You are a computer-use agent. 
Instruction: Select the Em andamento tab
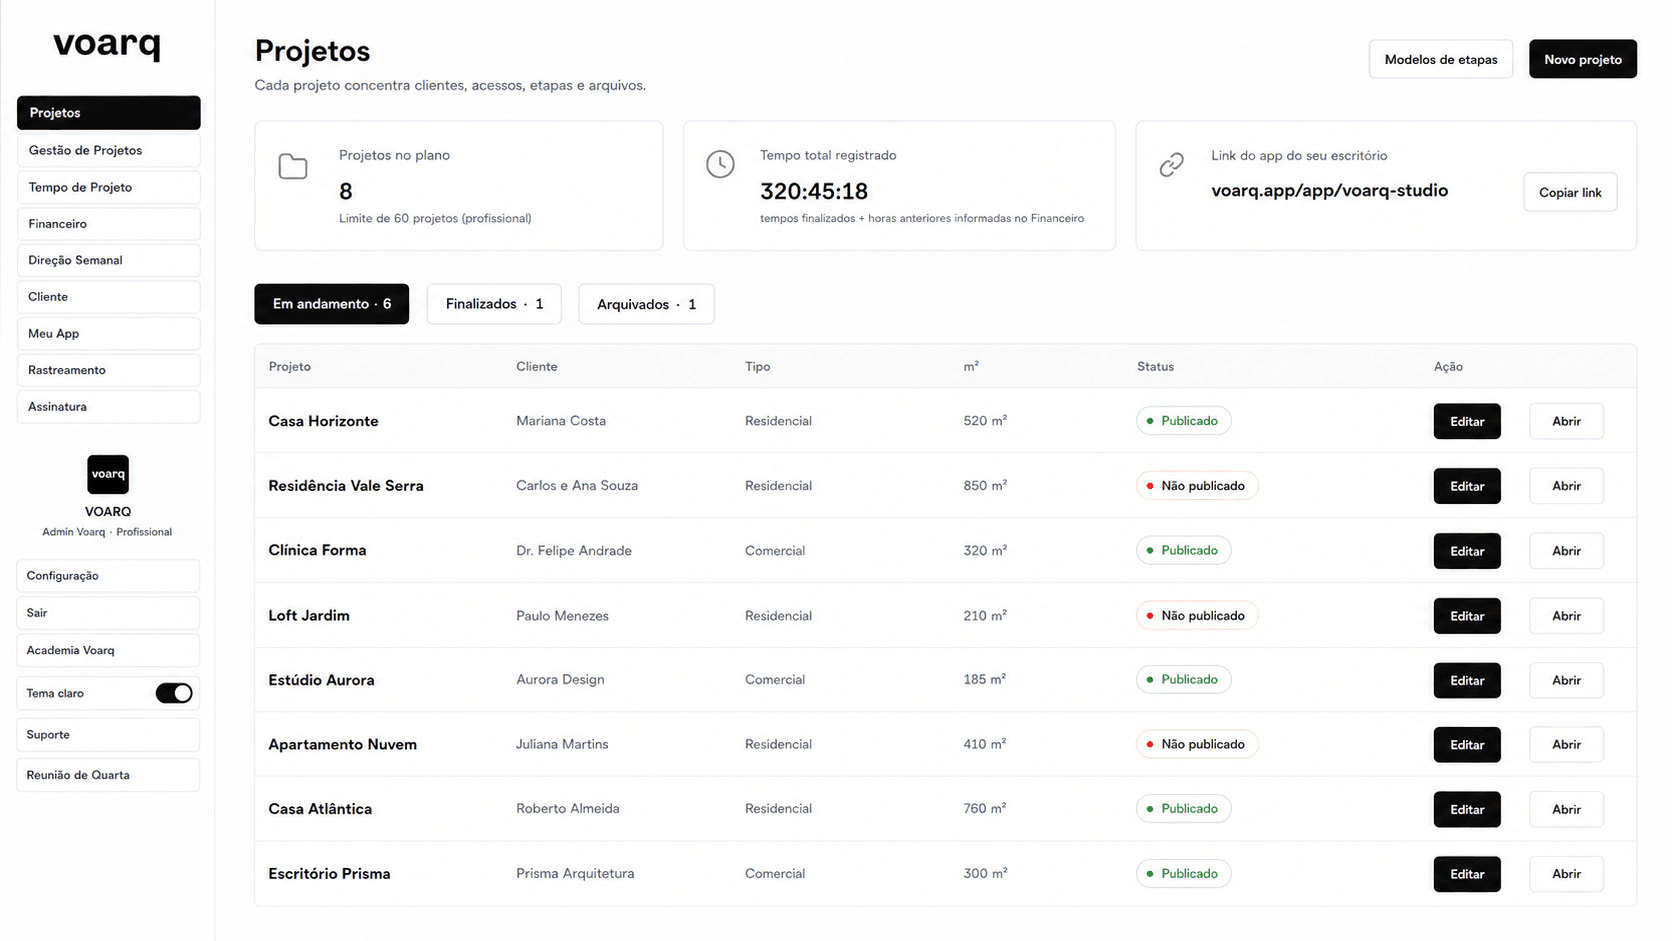(332, 304)
